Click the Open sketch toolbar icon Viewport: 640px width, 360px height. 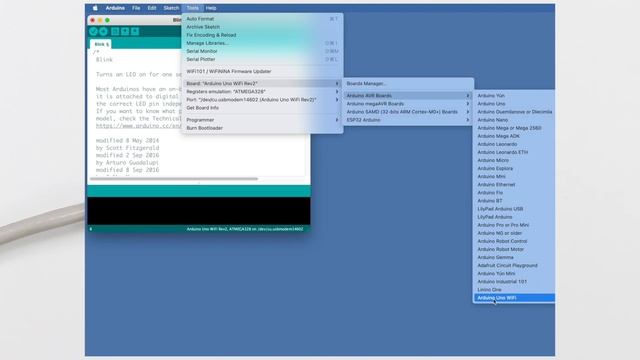(125, 31)
